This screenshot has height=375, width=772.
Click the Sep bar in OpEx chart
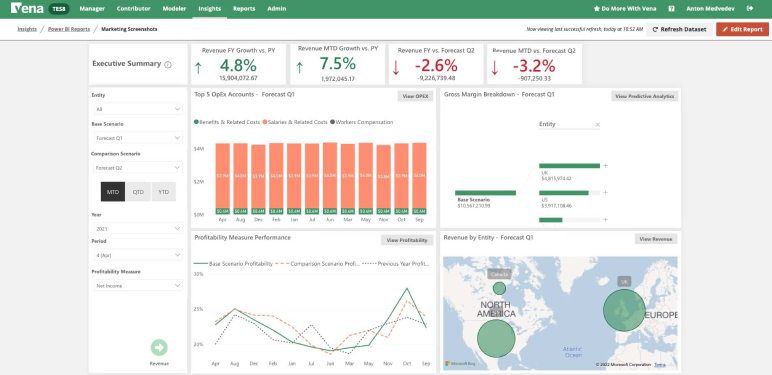pos(419,179)
